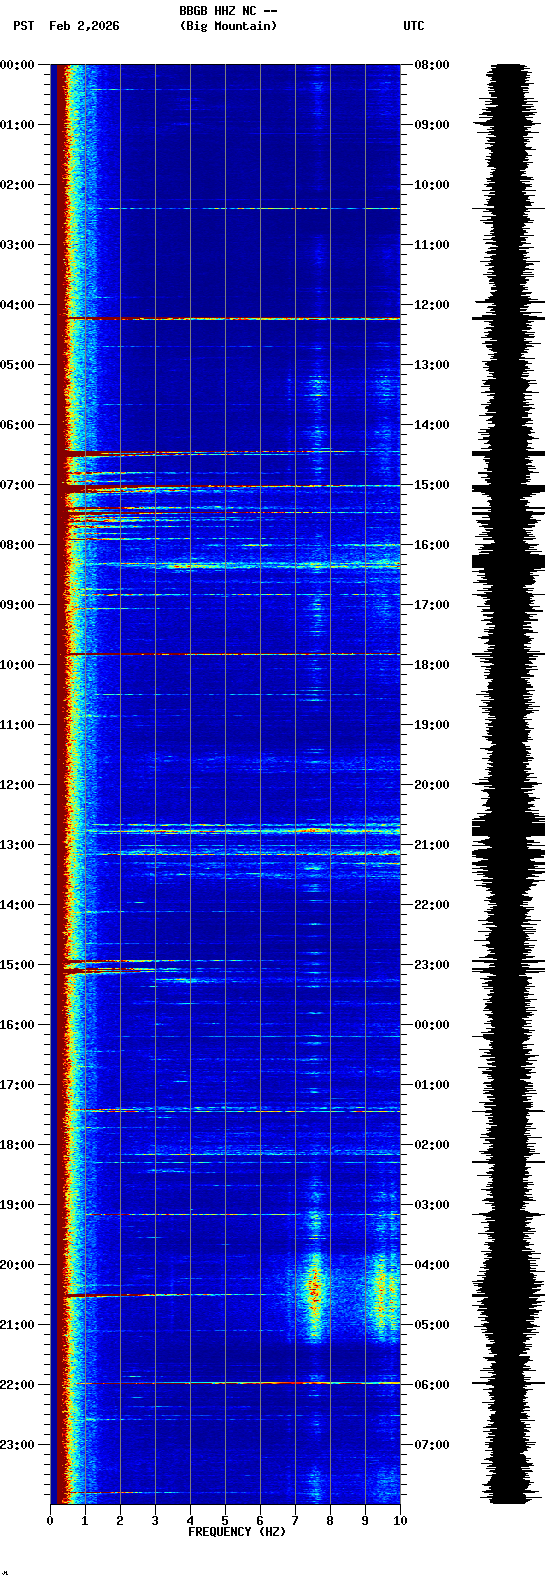
Task: Click the 10 Hz frequency tick label
Action: click(x=400, y=1521)
